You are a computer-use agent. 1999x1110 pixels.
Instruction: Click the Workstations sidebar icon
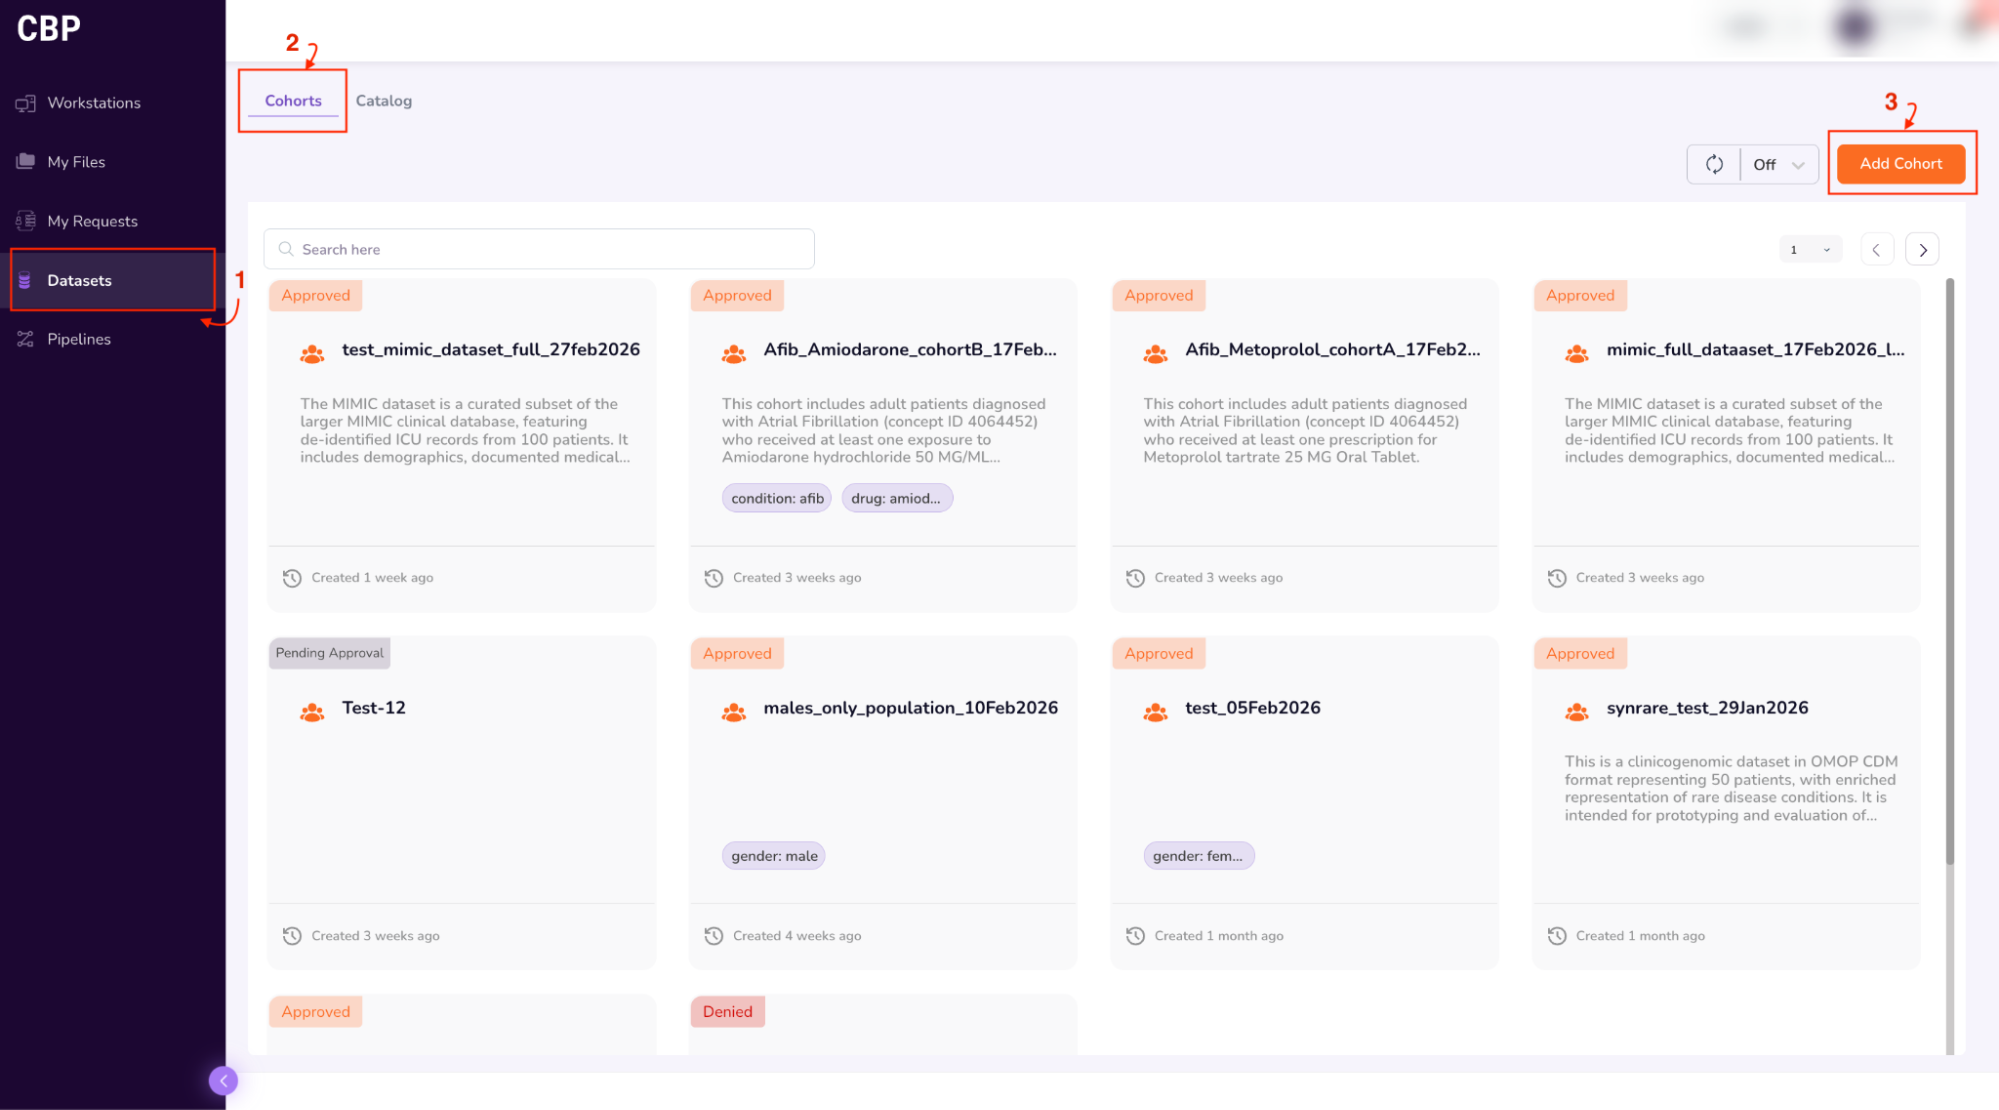[x=26, y=103]
